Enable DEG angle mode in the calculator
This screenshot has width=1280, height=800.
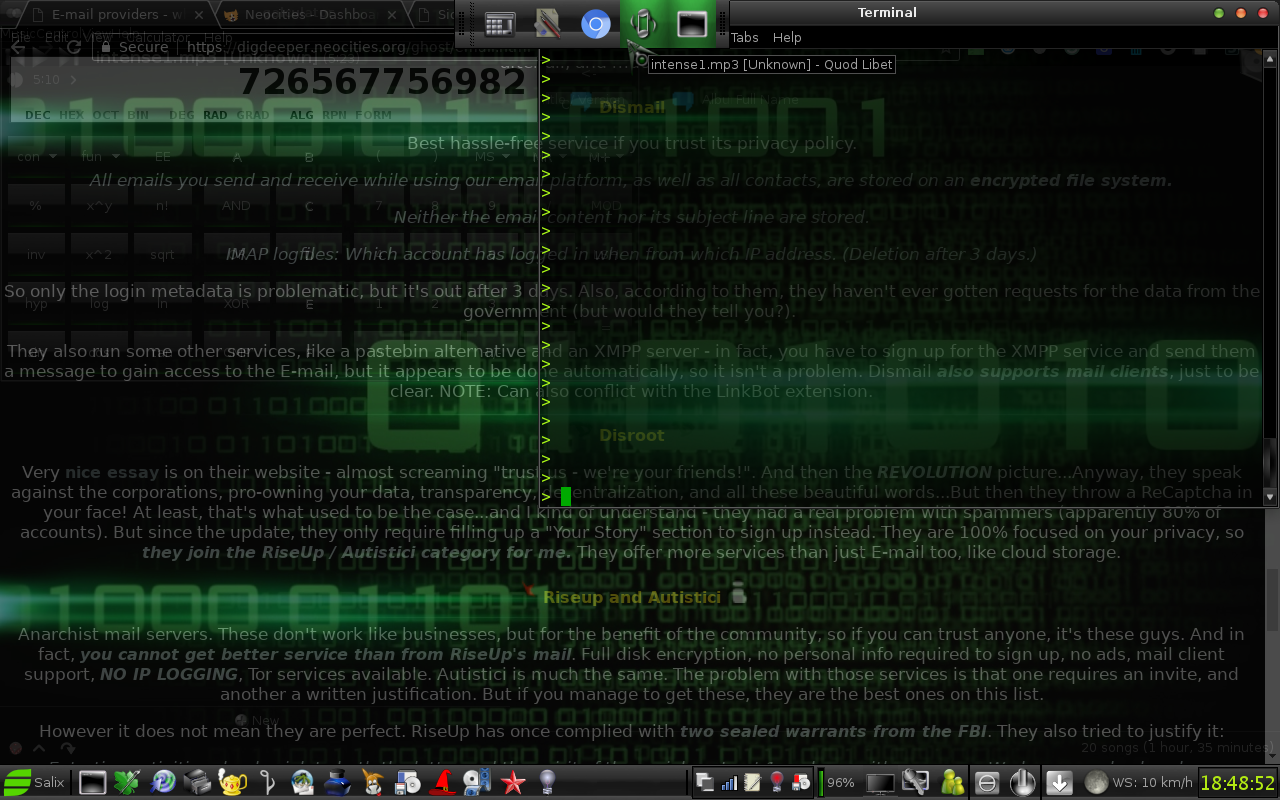[x=181, y=115]
